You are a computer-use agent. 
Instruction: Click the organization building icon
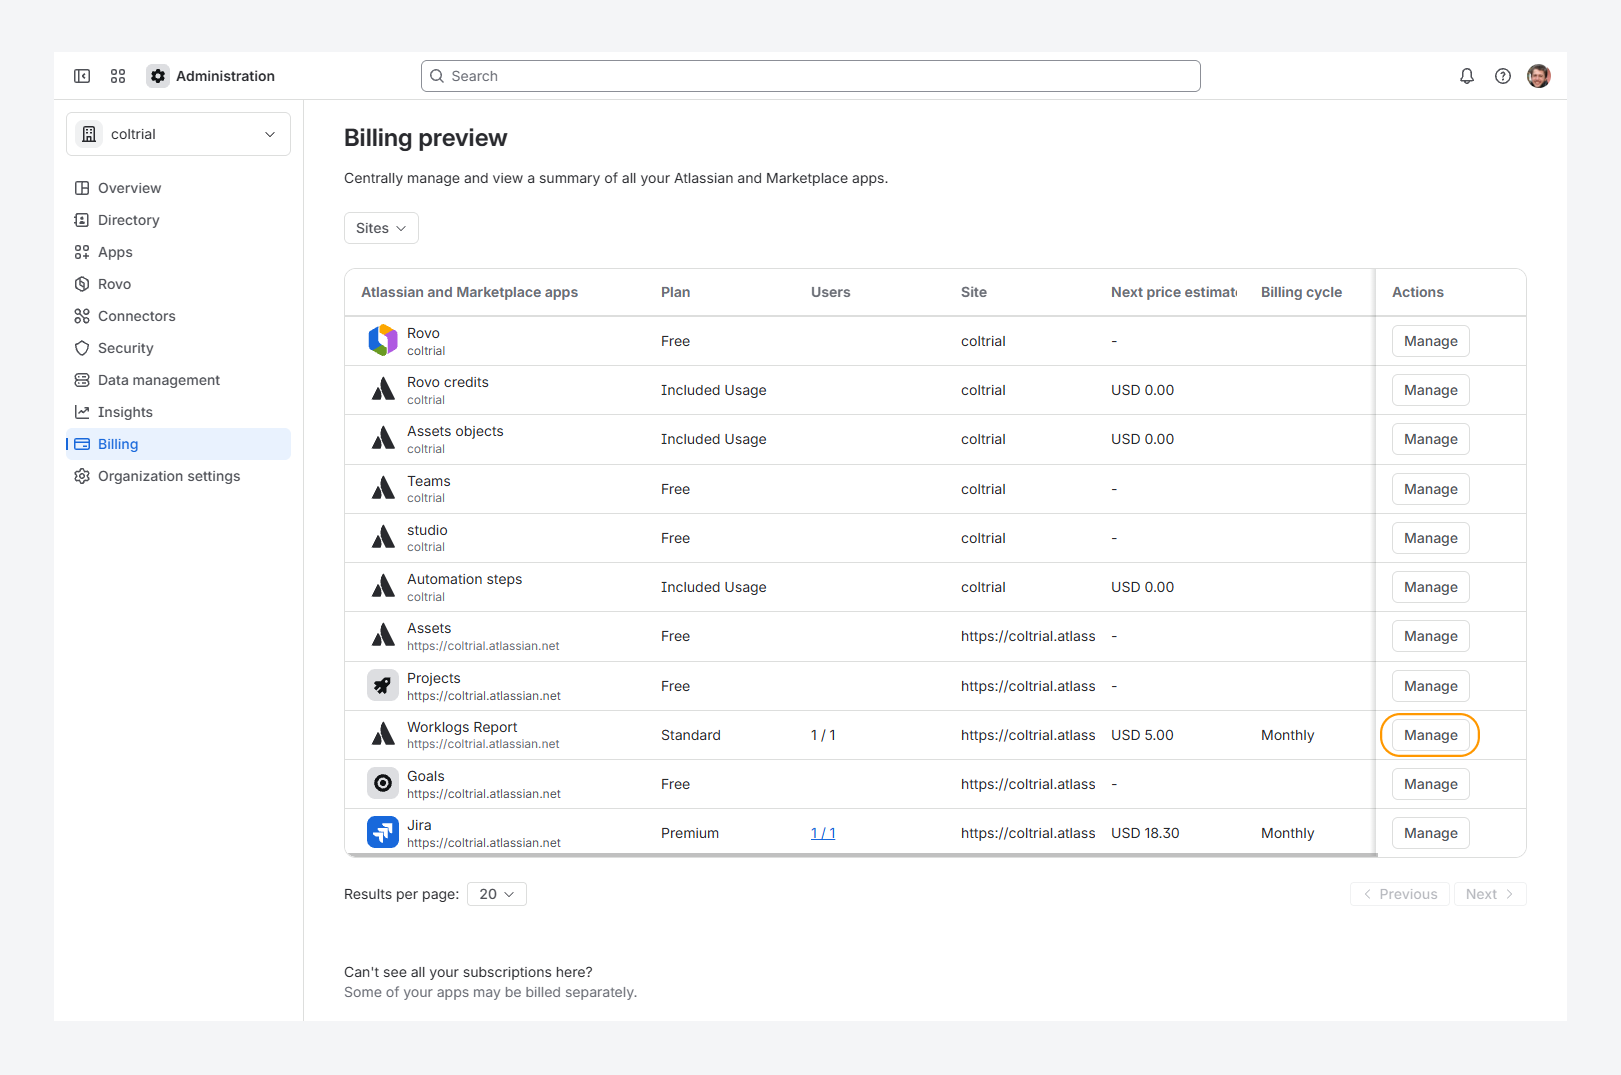coord(89,134)
